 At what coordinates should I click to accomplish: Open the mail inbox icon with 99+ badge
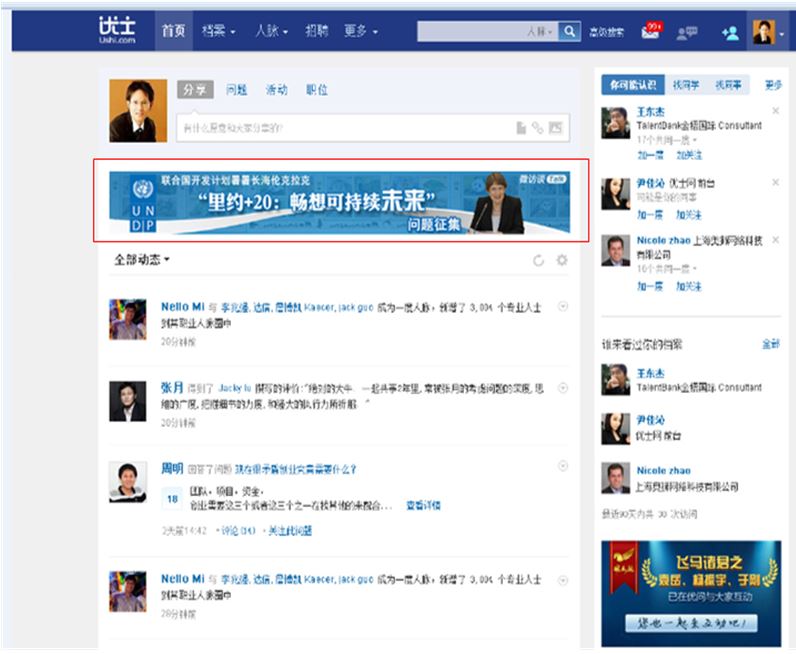[651, 32]
